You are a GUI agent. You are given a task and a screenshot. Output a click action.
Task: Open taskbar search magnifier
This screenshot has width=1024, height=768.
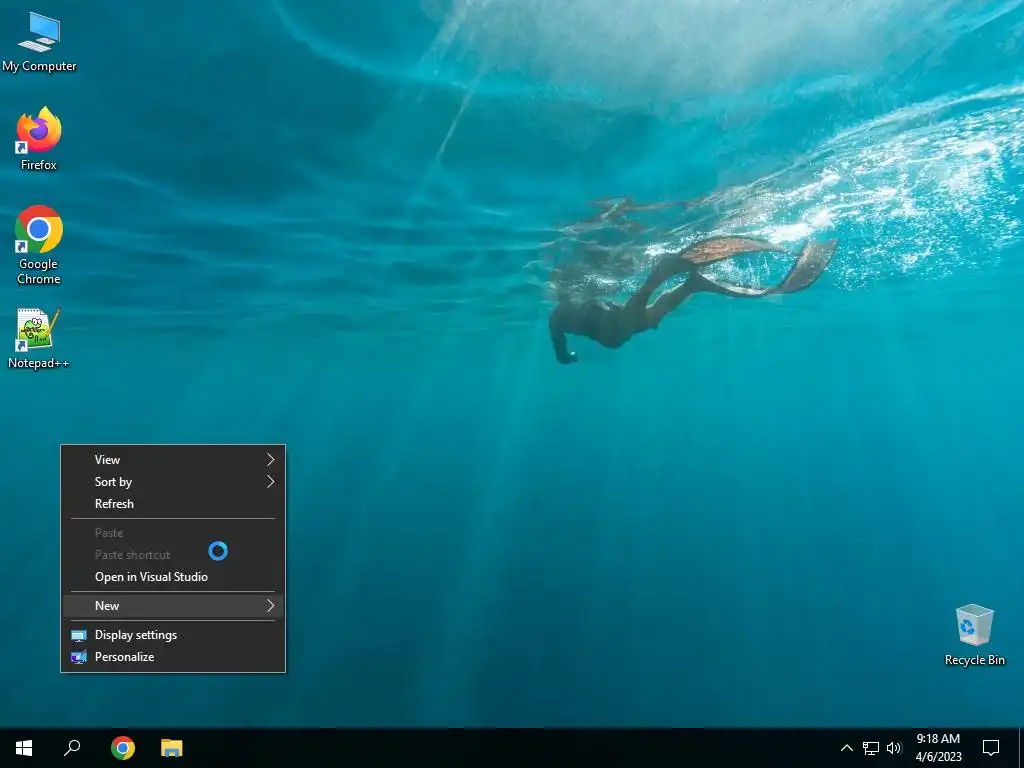(72, 748)
